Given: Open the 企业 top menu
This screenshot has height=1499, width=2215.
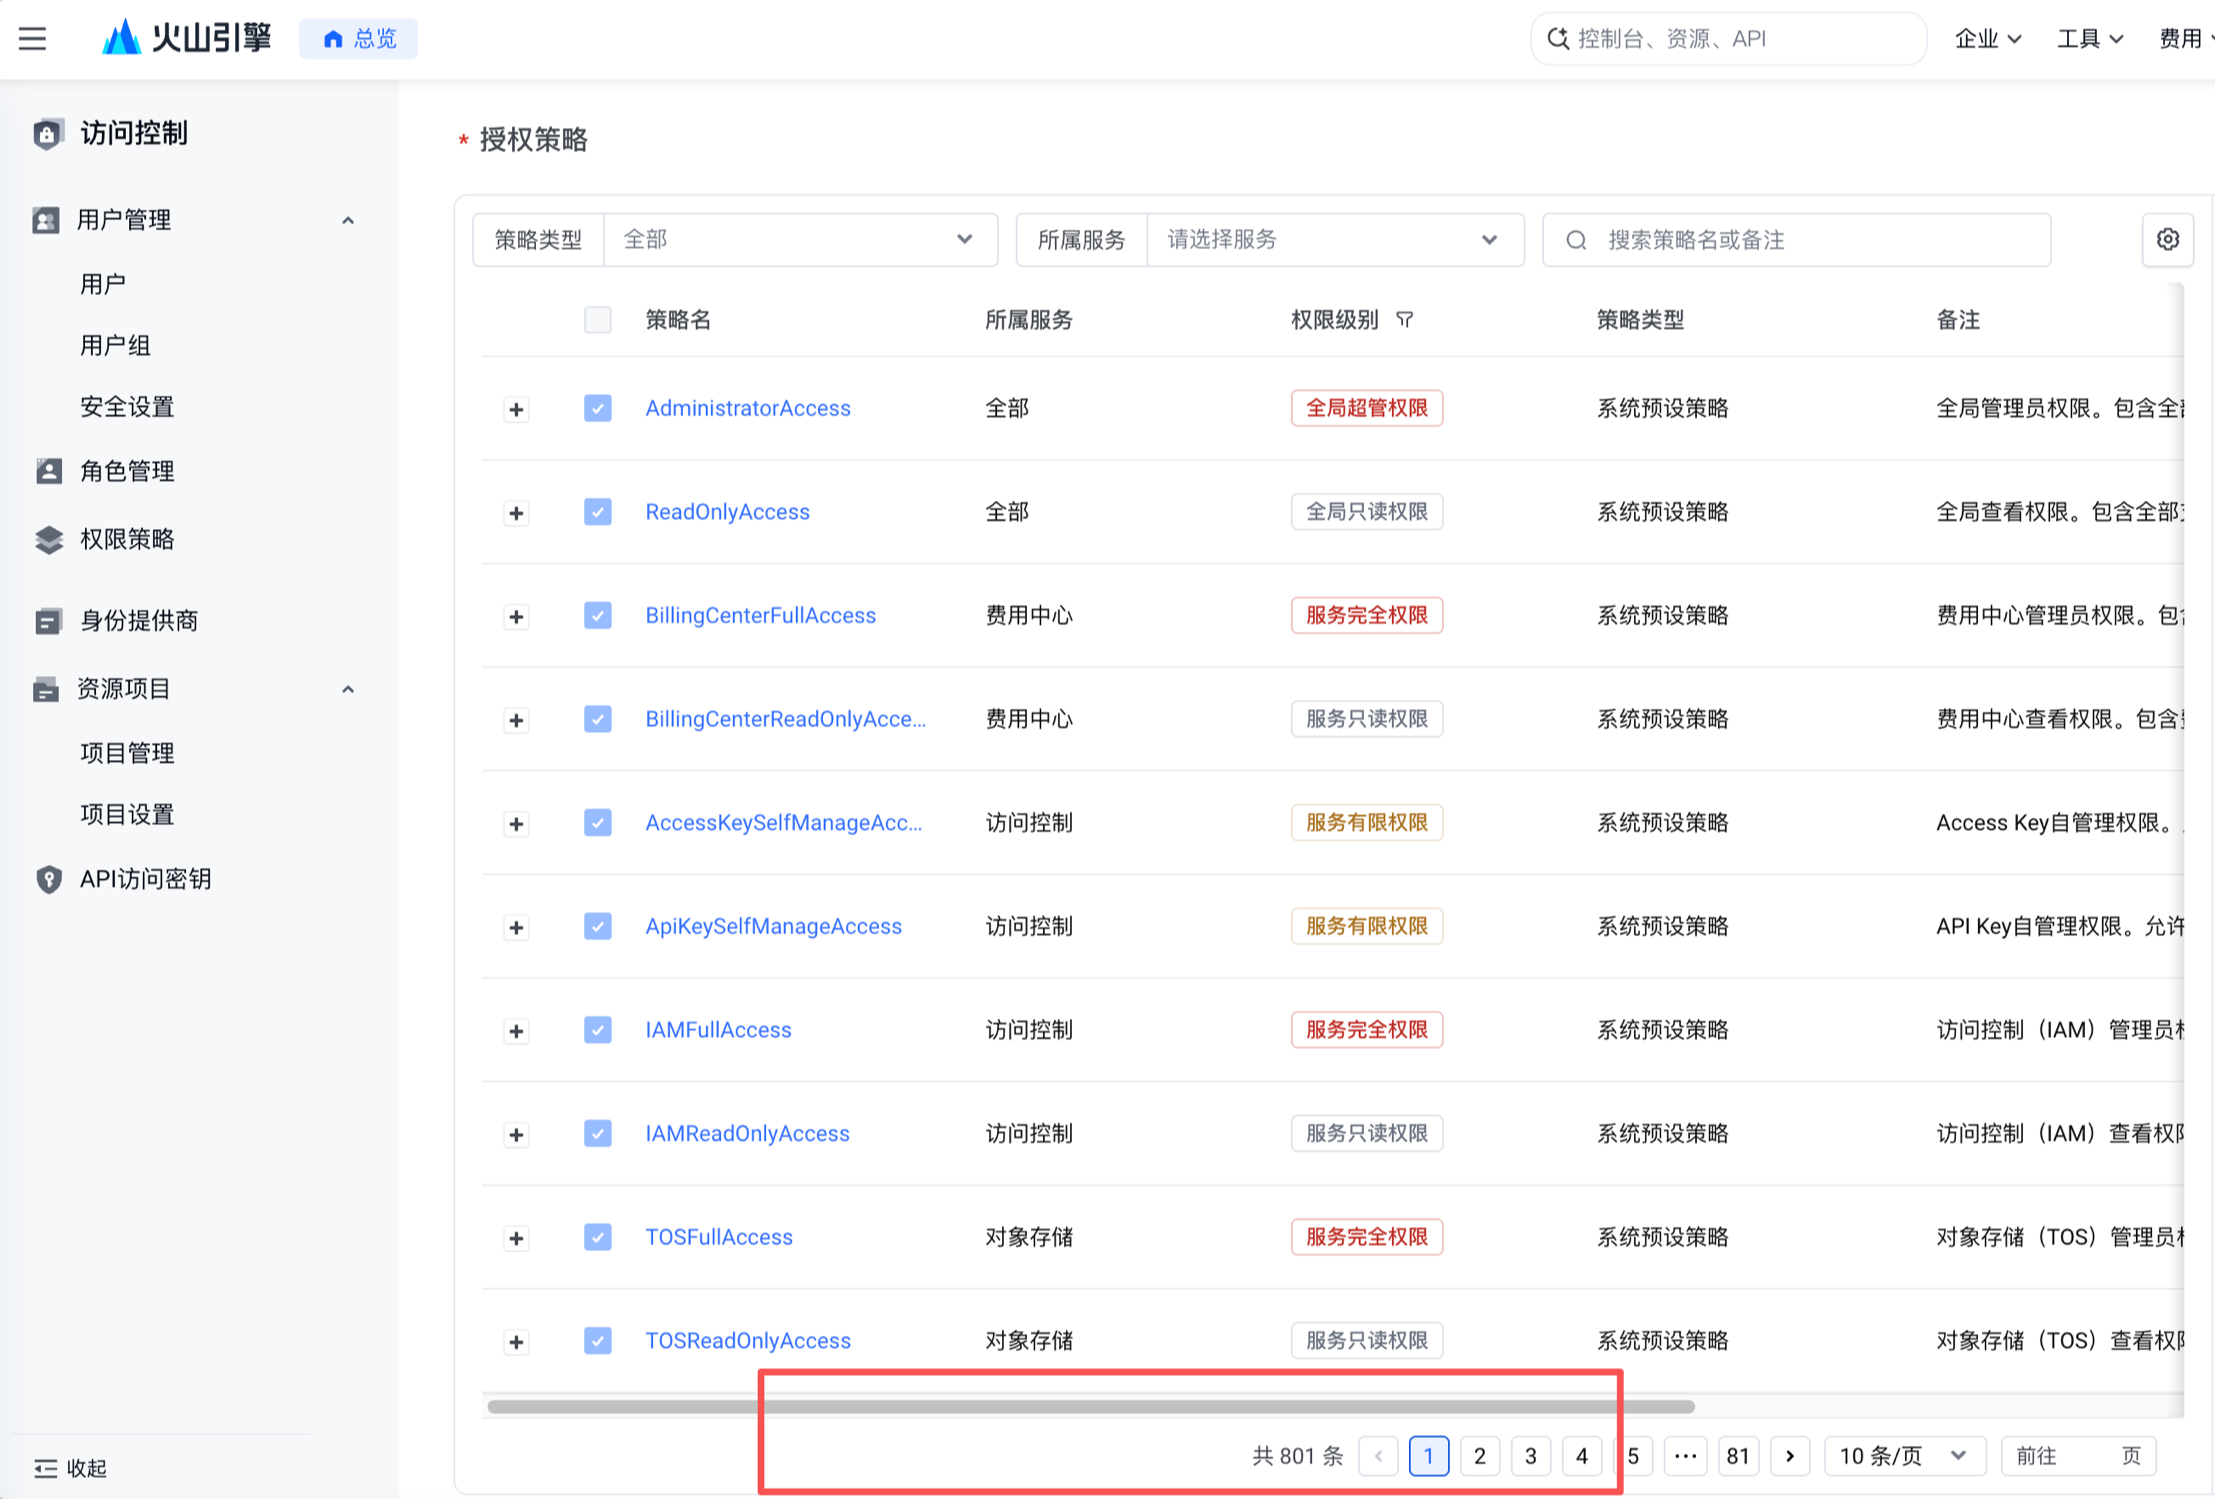Looking at the screenshot, I should (x=1988, y=39).
